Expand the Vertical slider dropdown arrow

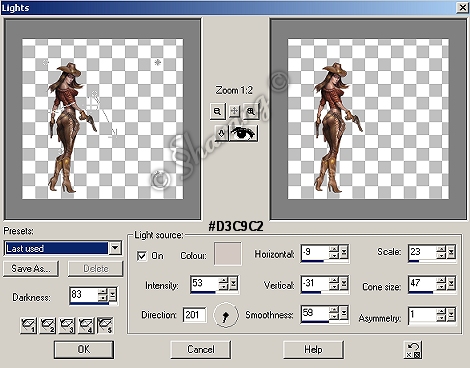coord(344,284)
